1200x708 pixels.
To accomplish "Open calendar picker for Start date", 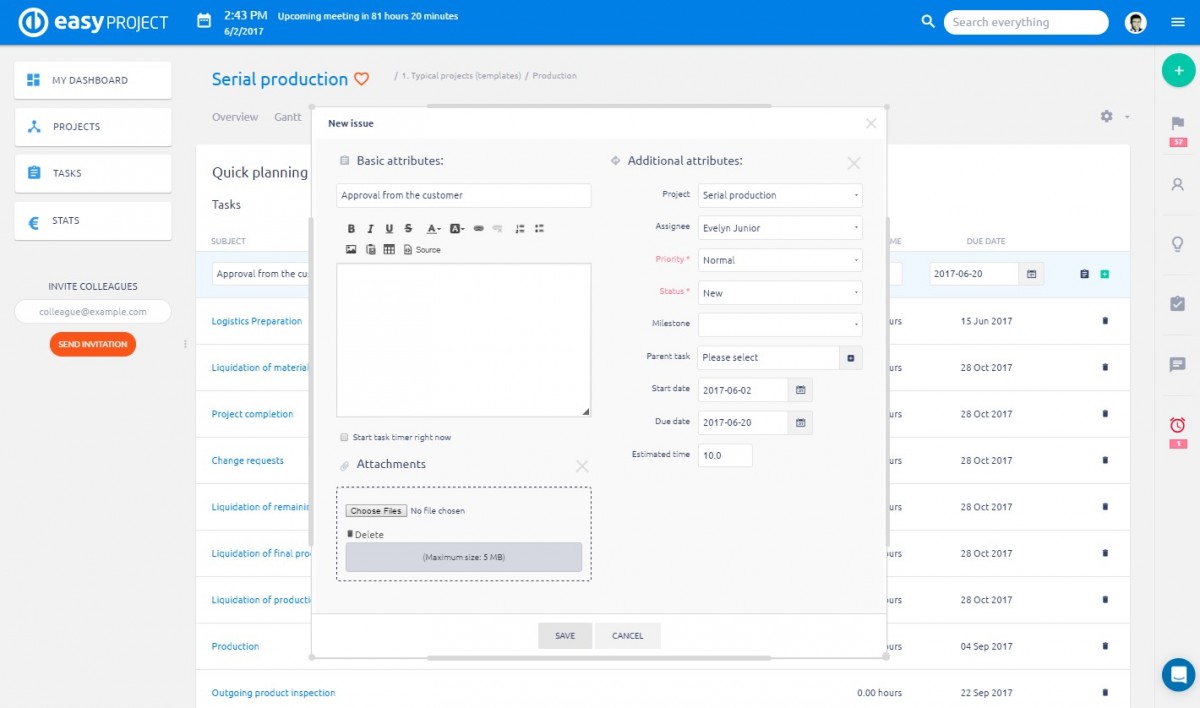I will click(800, 390).
